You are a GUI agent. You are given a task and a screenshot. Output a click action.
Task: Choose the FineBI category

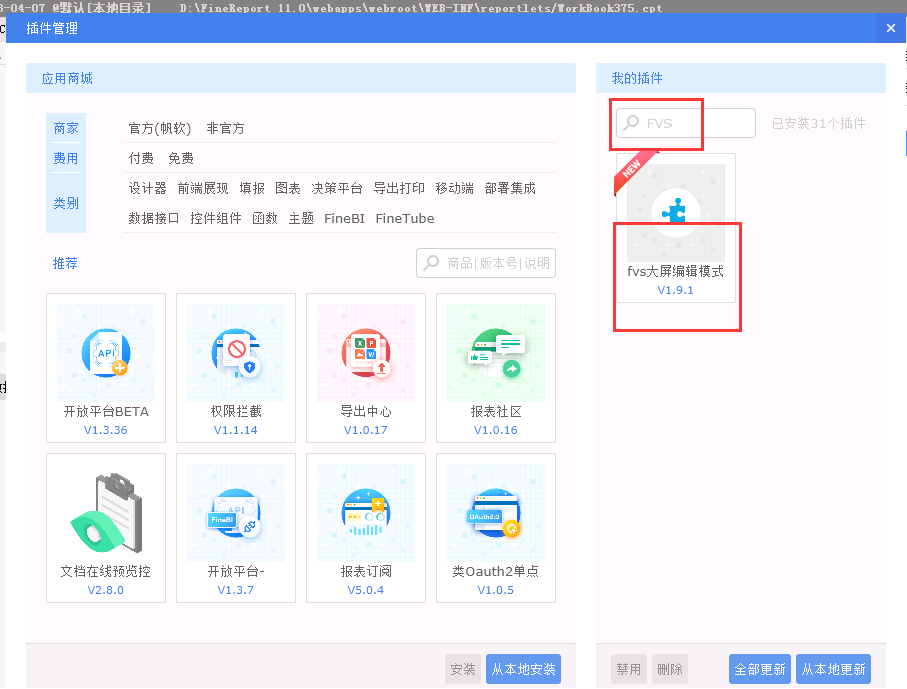(344, 218)
